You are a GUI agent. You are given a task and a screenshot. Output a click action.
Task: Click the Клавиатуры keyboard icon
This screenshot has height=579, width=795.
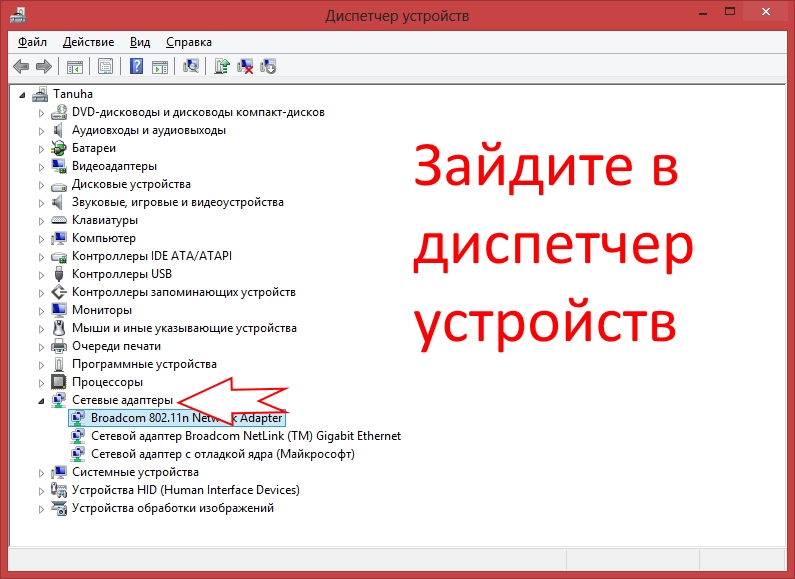[x=59, y=220]
